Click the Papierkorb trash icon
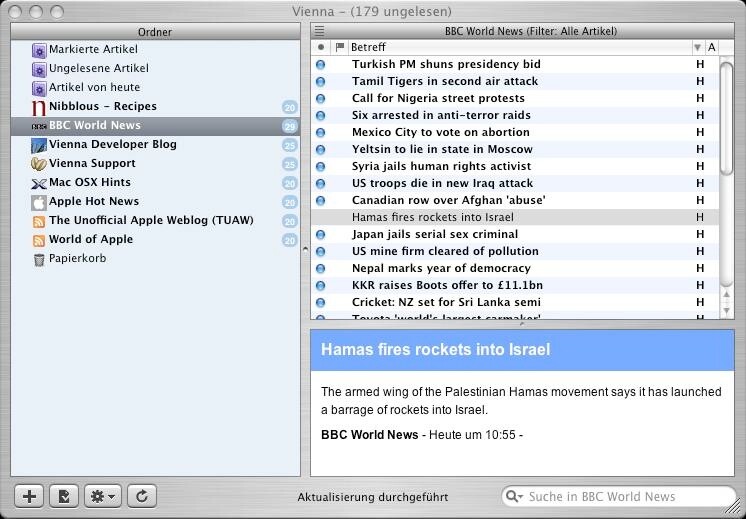 [x=39, y=260]
